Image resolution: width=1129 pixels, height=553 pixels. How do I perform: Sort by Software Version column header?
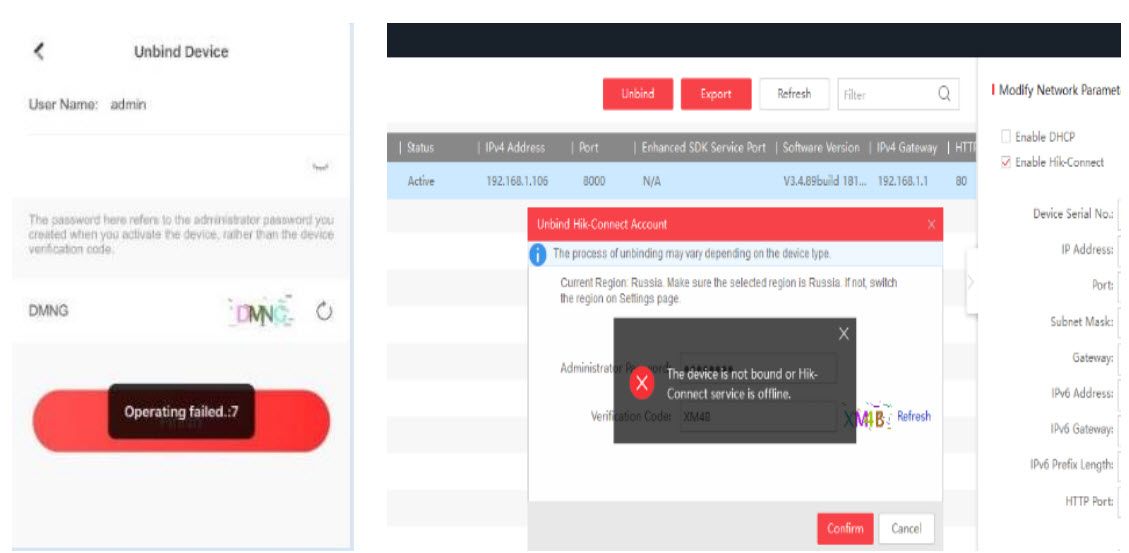point(820,147)
